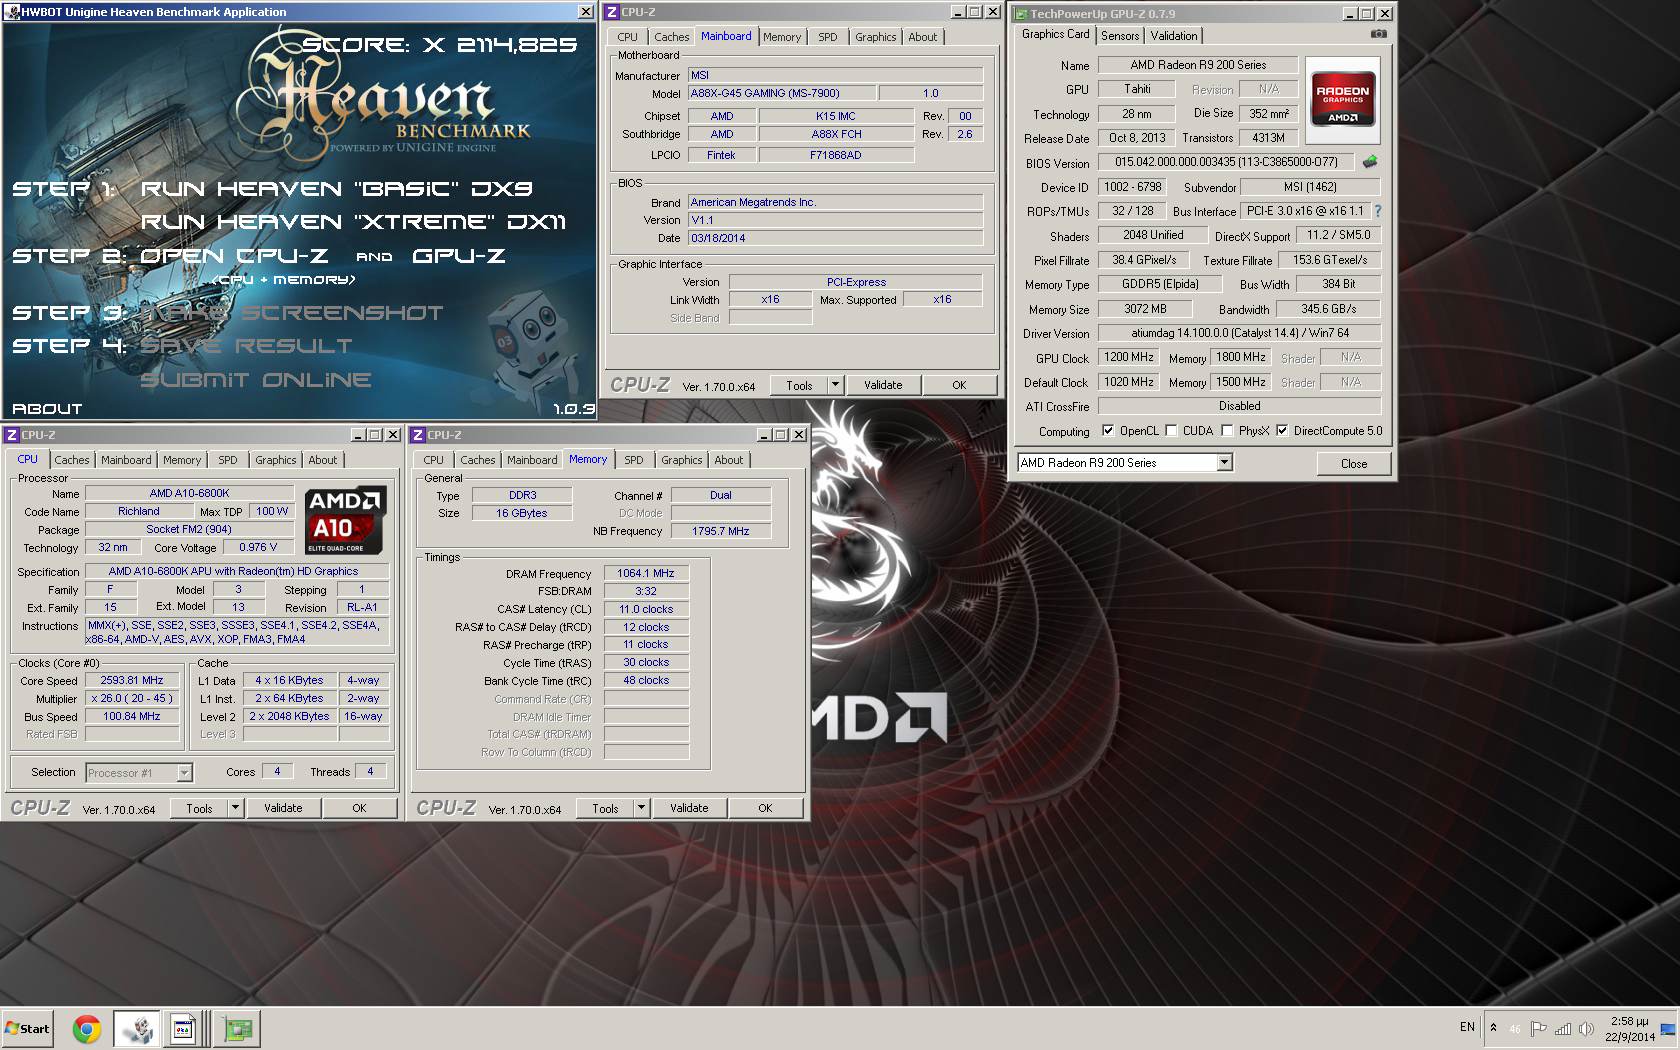The width and height of the screenshot is (1680, 1050).
Task: Expand the Tools arrow in the CPU-Z CPU window
Action: pos(236,808)
